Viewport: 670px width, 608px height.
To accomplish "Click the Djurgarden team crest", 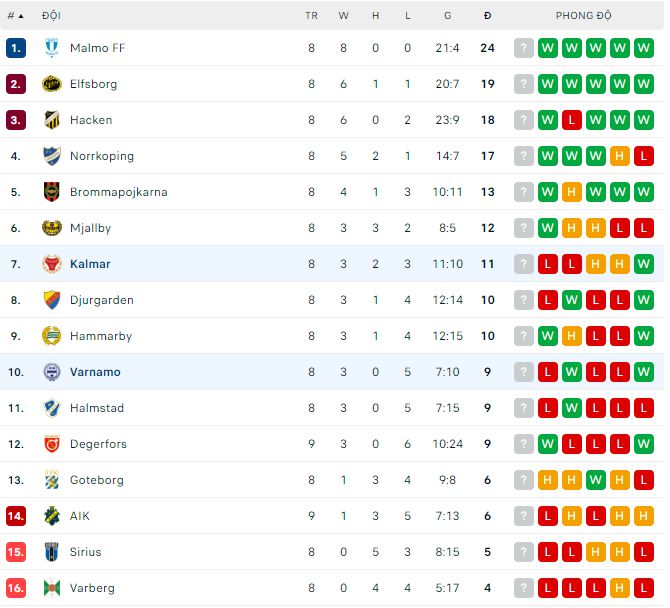I will (52, 300).
